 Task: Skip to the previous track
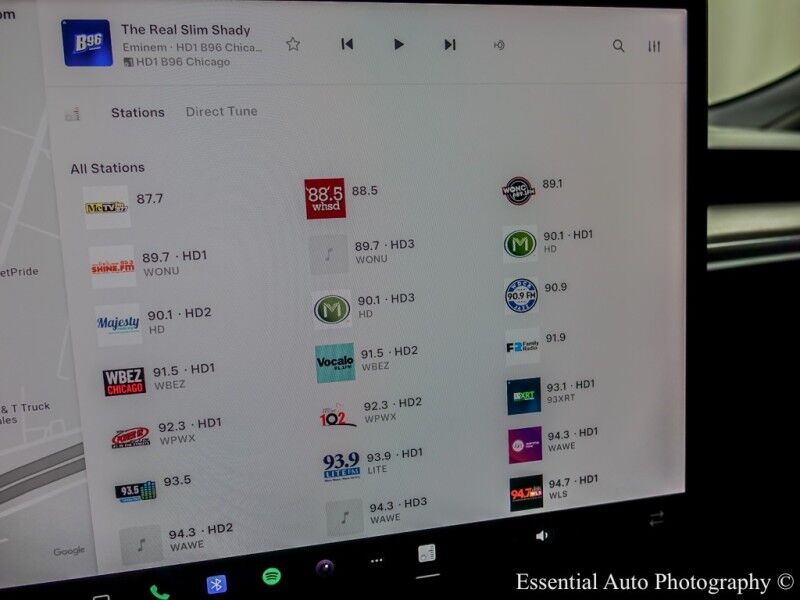pyautogui.click(x=347, y=44)
